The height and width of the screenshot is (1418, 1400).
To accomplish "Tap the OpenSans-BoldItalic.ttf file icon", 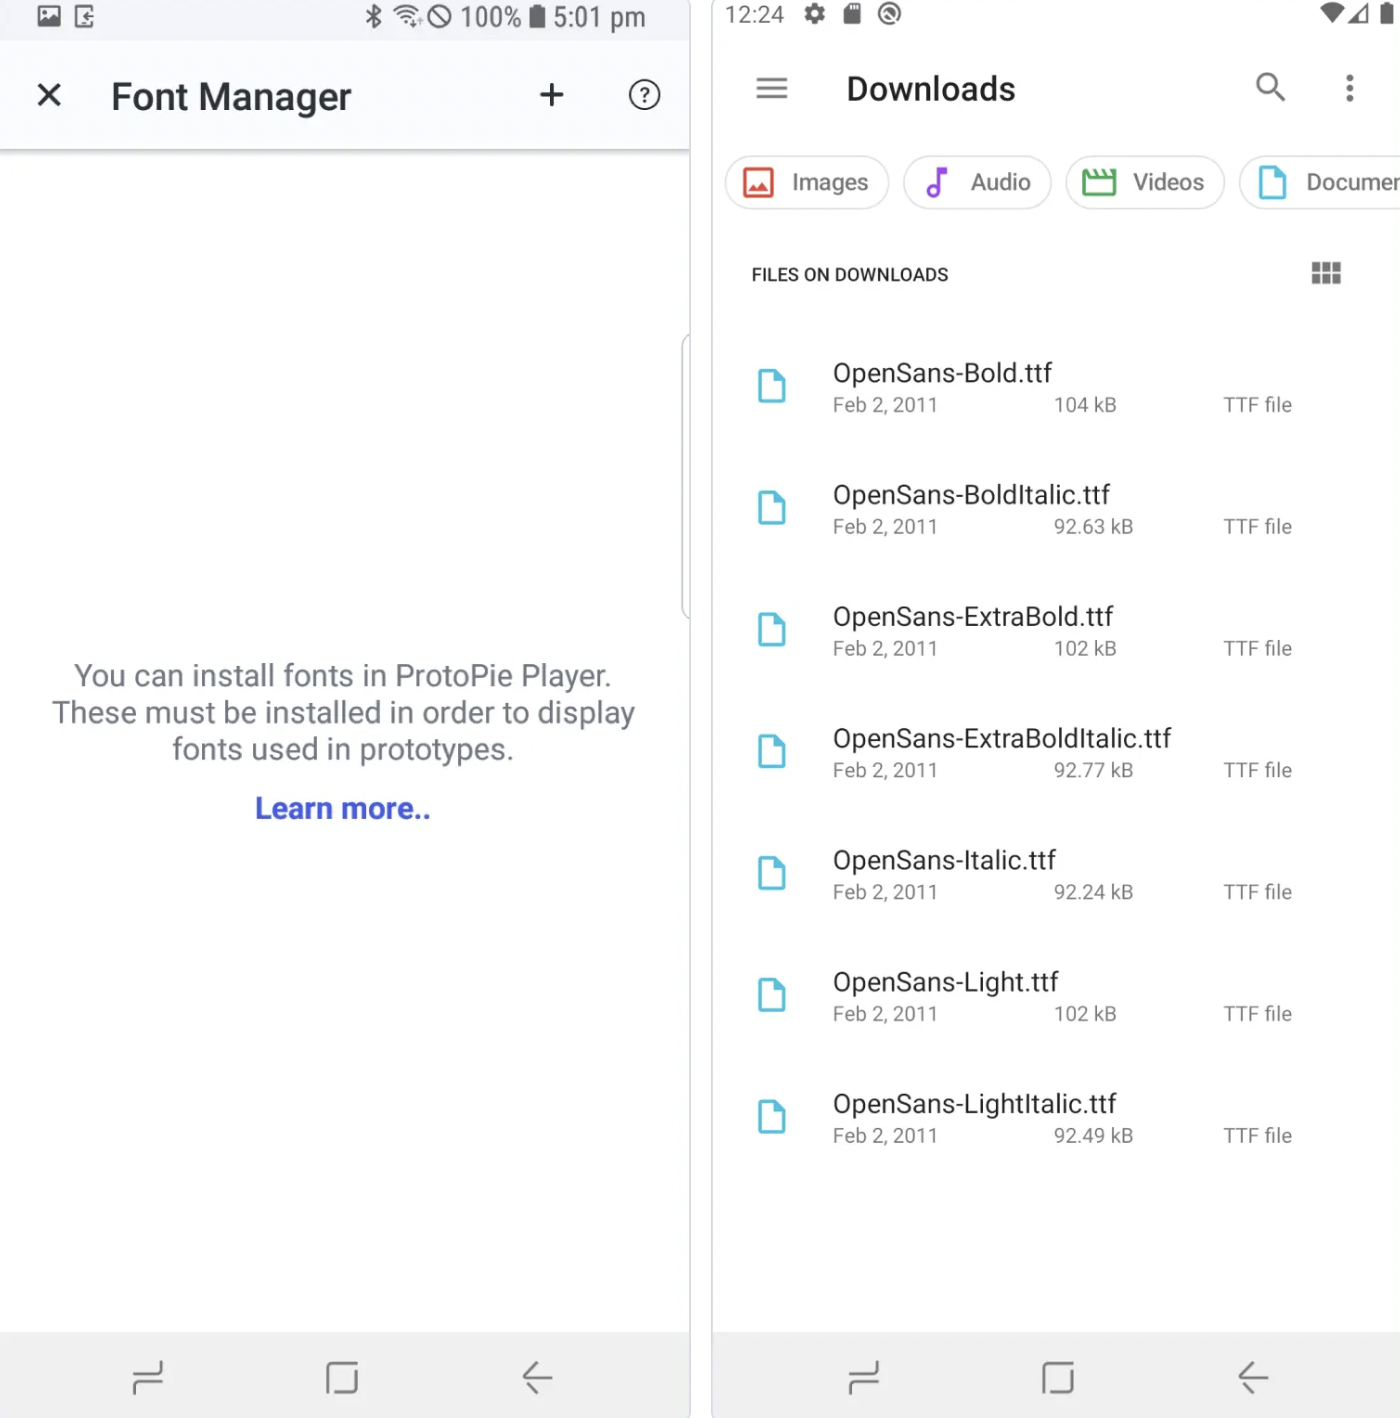I will 772,508.
